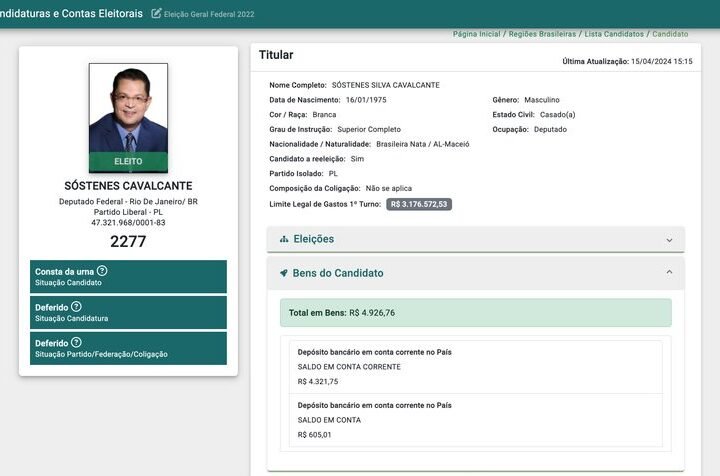The width and height of the screenshot is (720, 476).
Task: Click the R$ 4.321,75 value
Action: (x=318, y=381)
